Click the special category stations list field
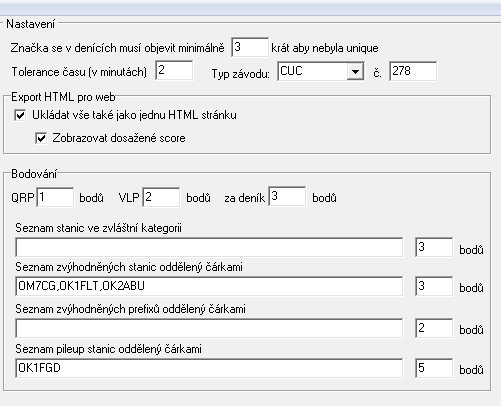 [209, 247]
